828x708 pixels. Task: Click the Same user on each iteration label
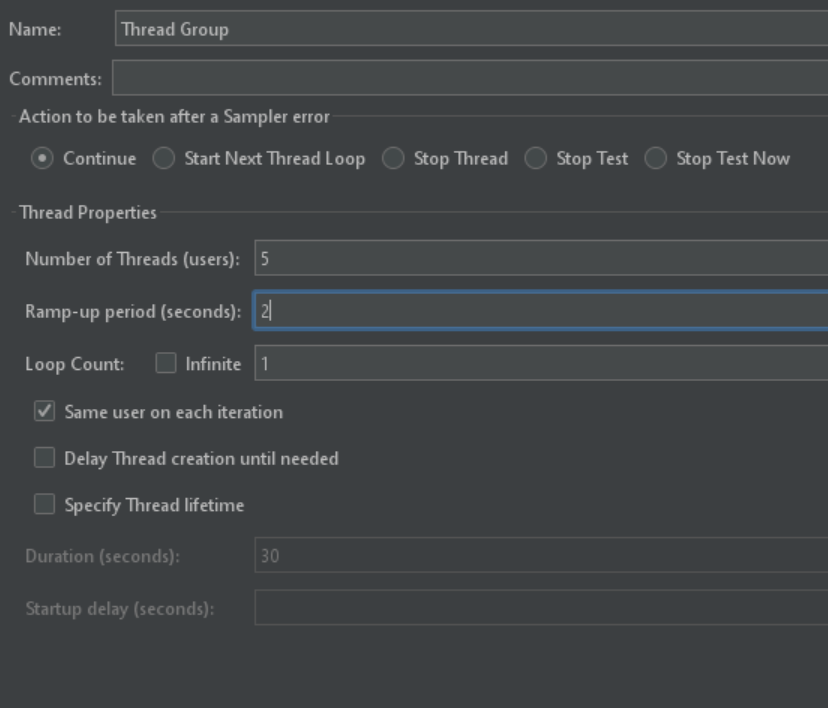[174, 412]
